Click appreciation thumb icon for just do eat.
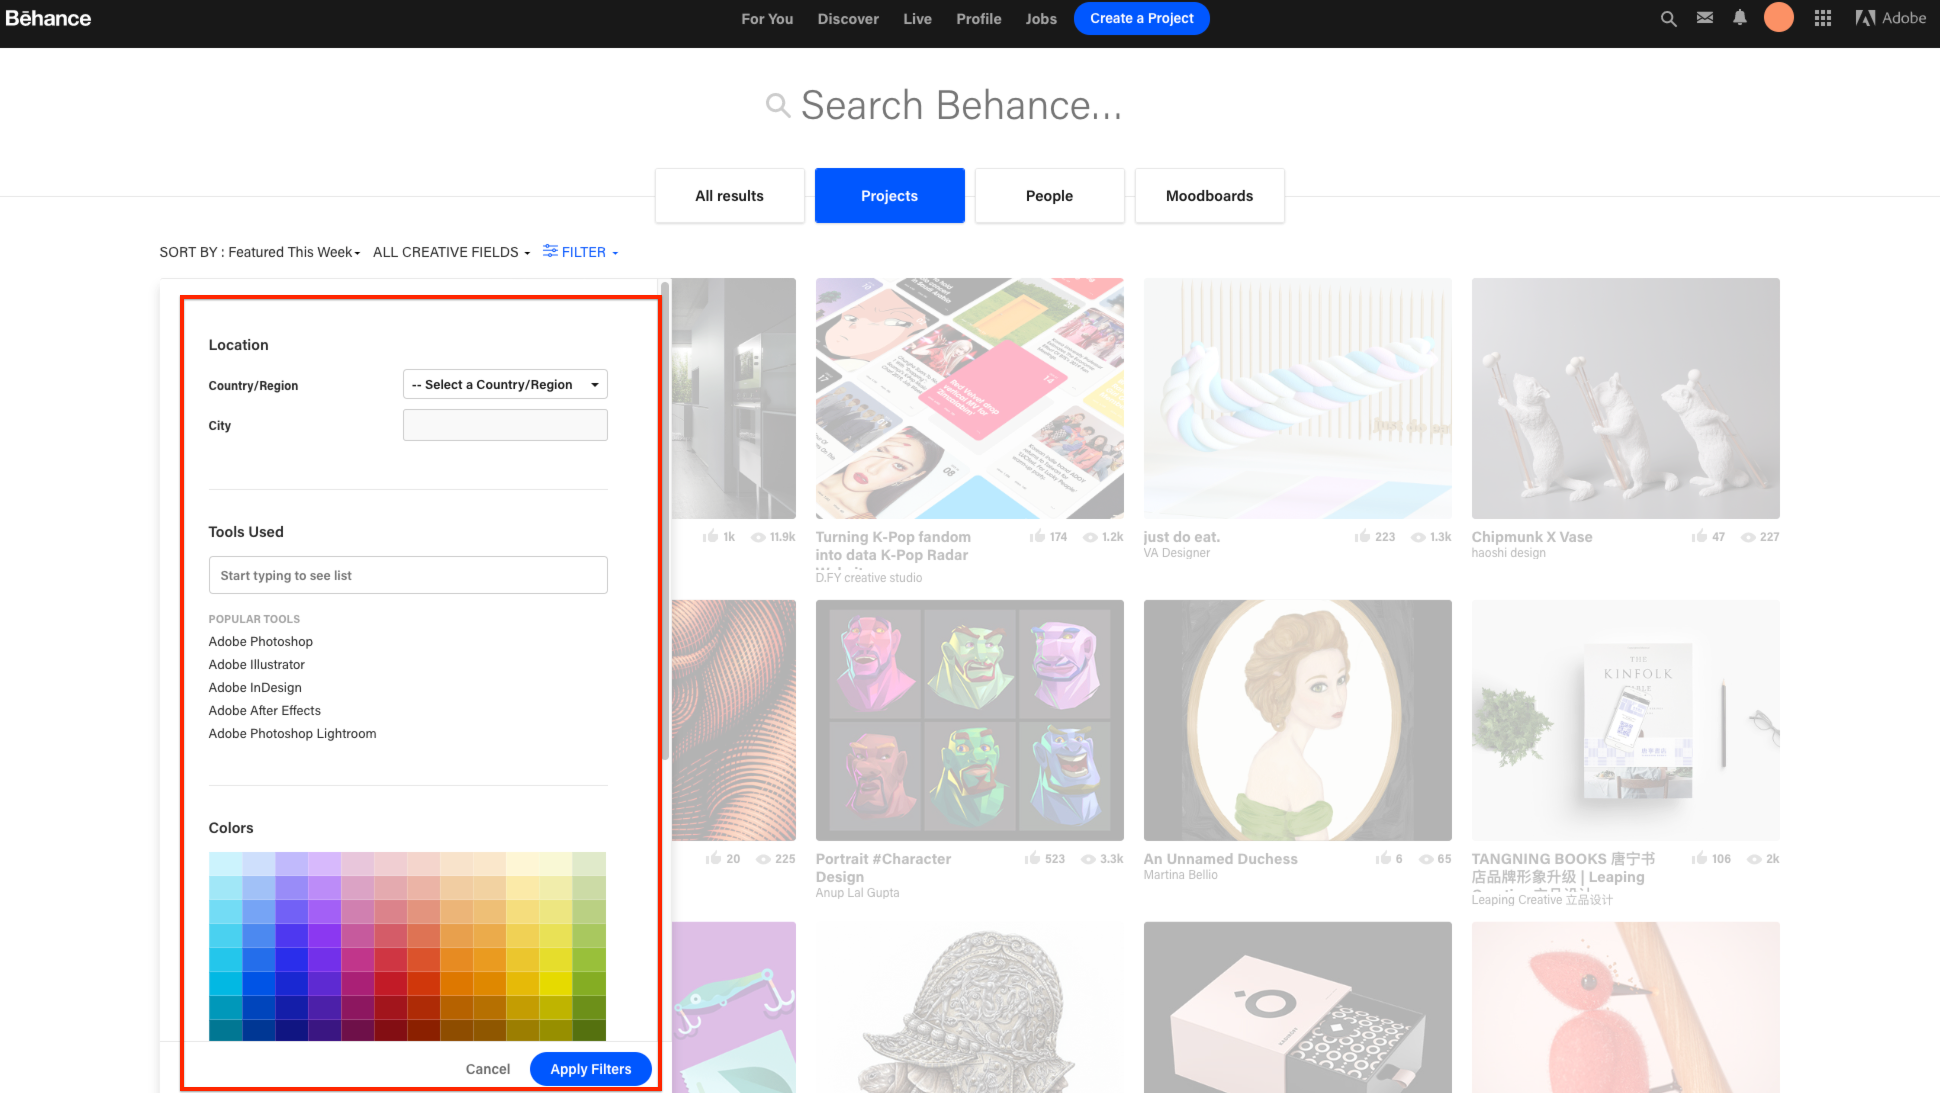Image resolution: width=1940 pixels, height=1093 pixels. [1362, 537]
